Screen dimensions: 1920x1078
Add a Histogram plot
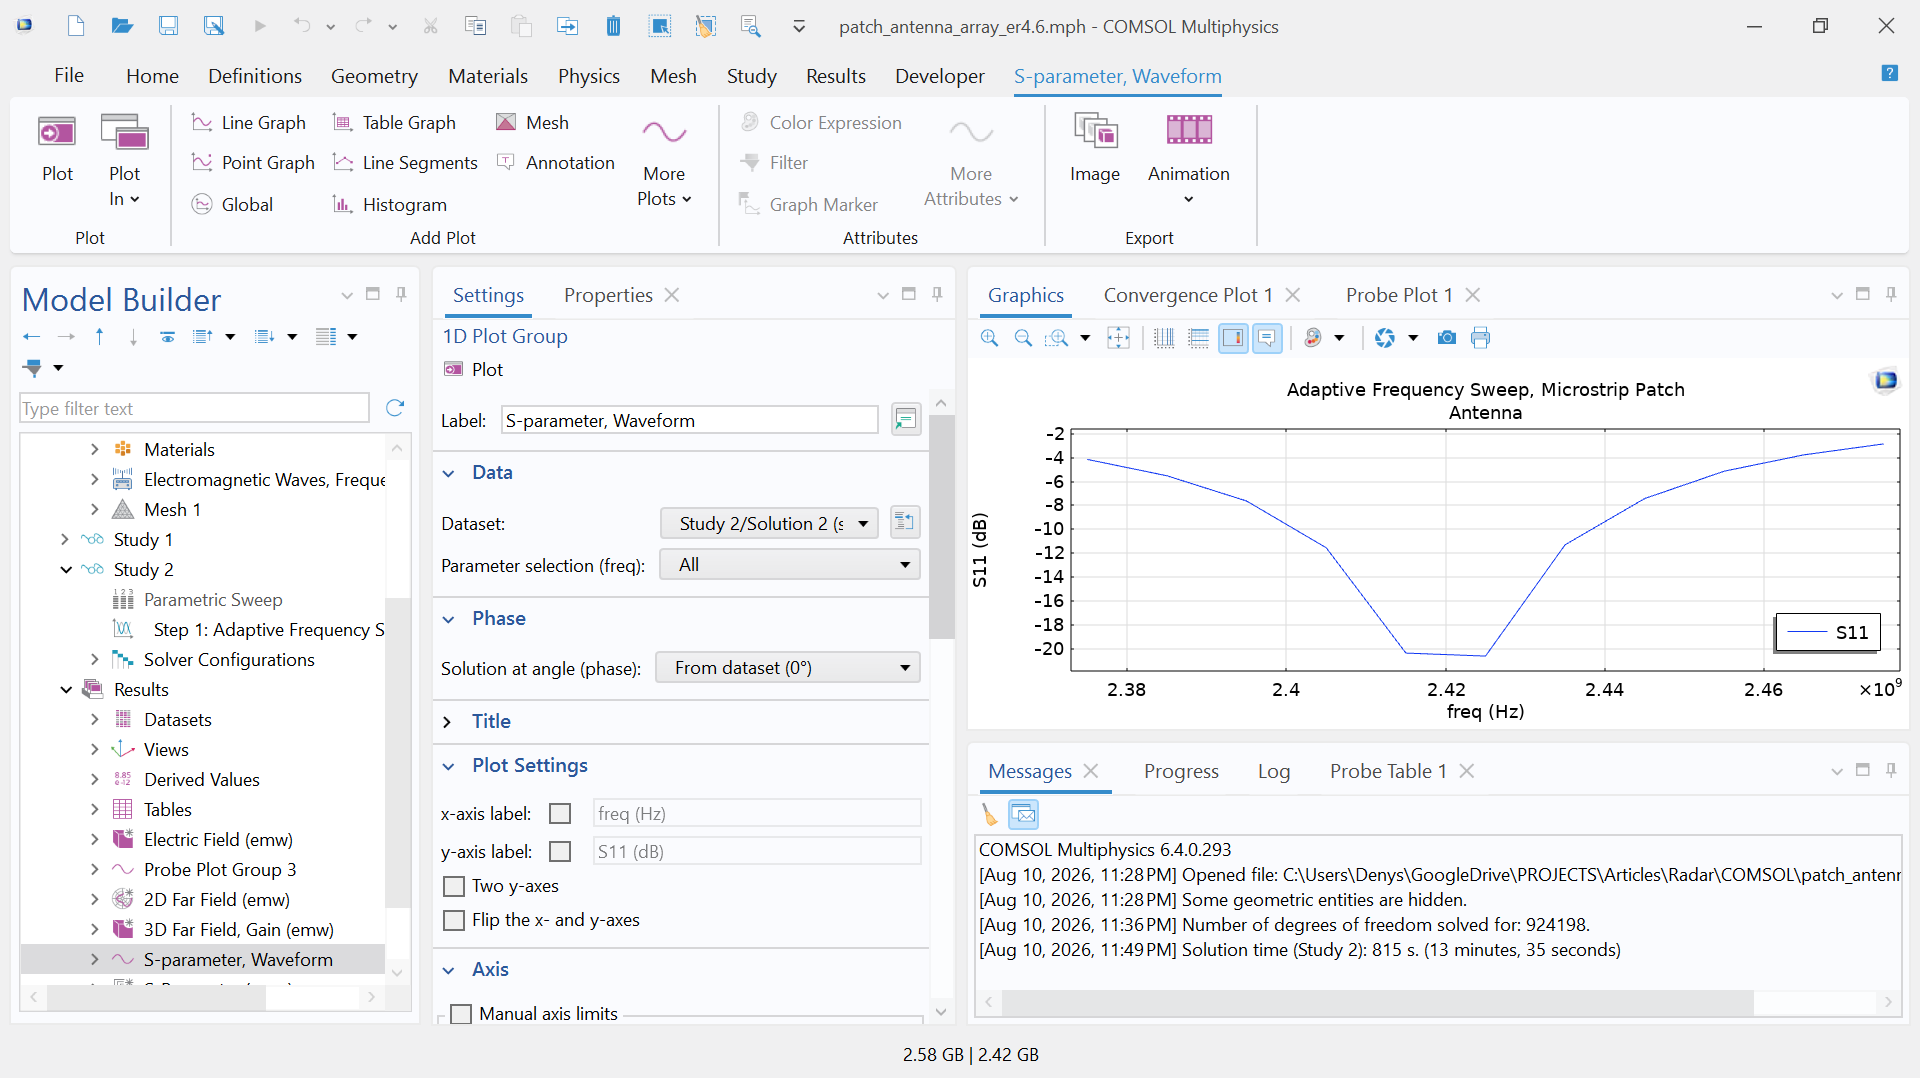389,204
